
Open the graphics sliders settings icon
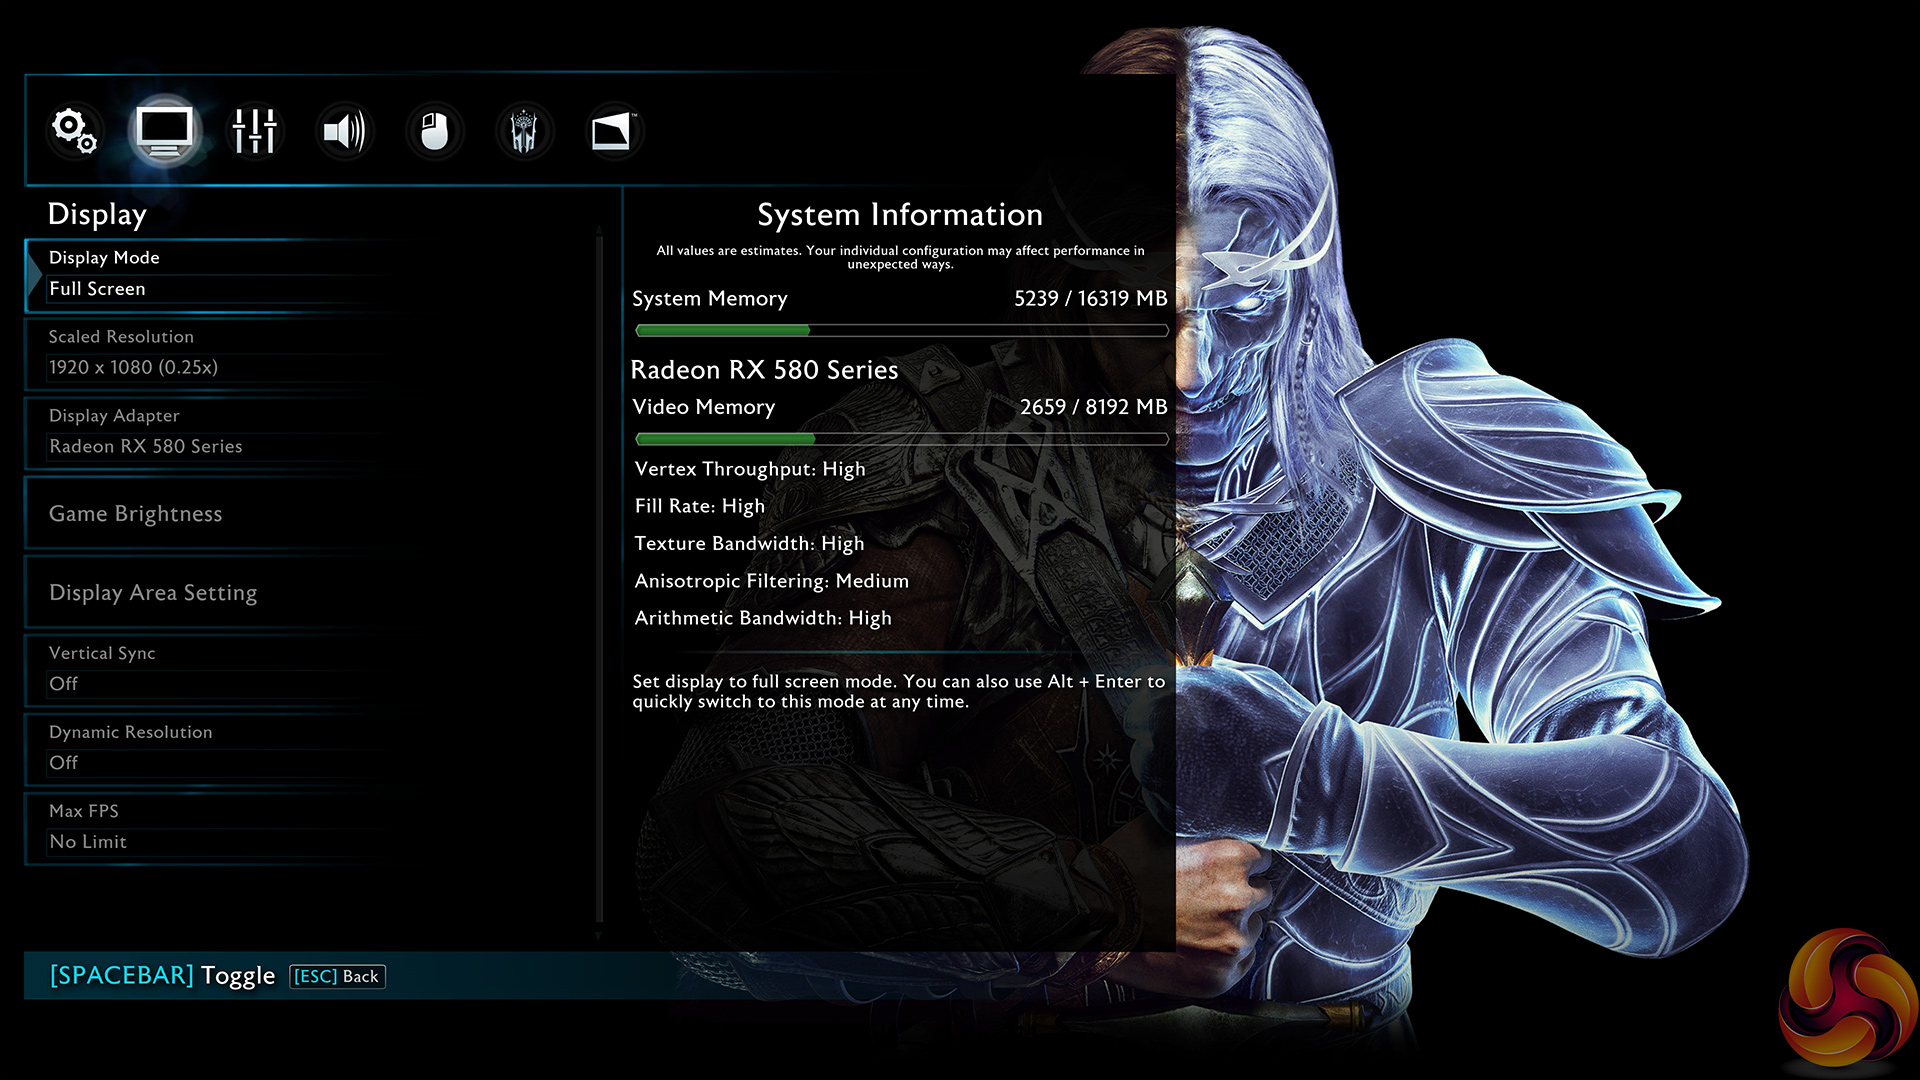(255, 131)
